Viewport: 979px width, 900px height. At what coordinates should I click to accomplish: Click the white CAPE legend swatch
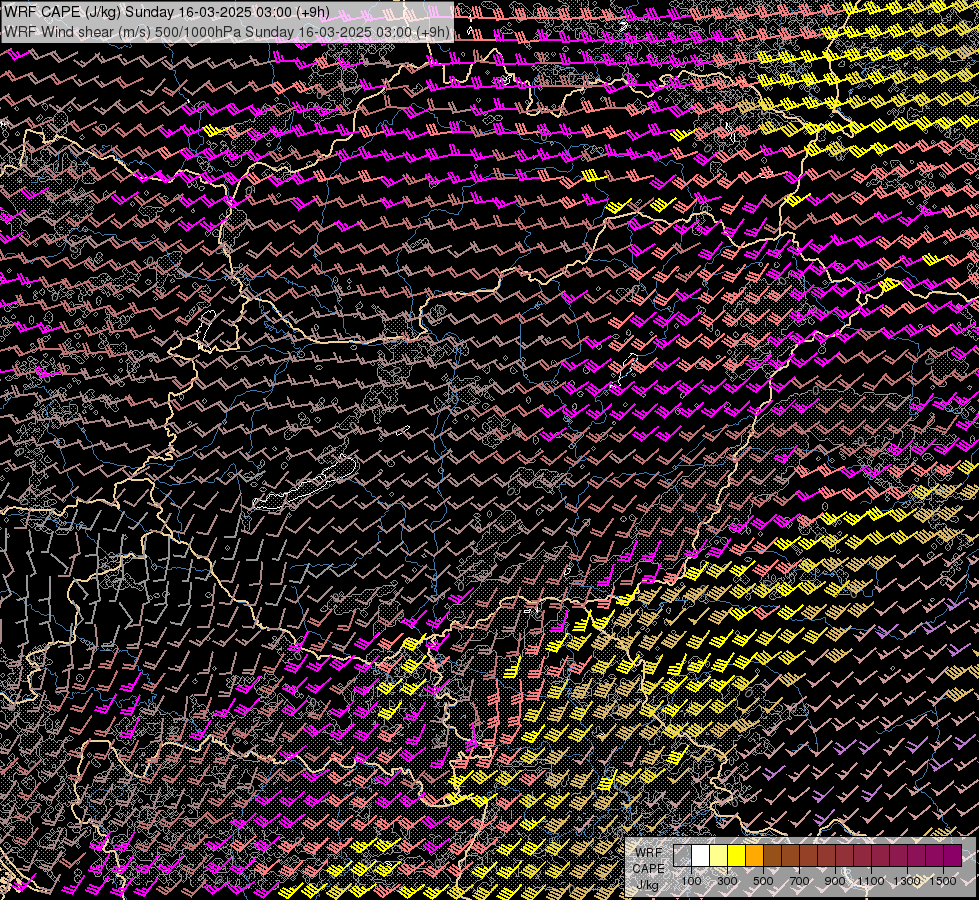(x=701, y=855)
